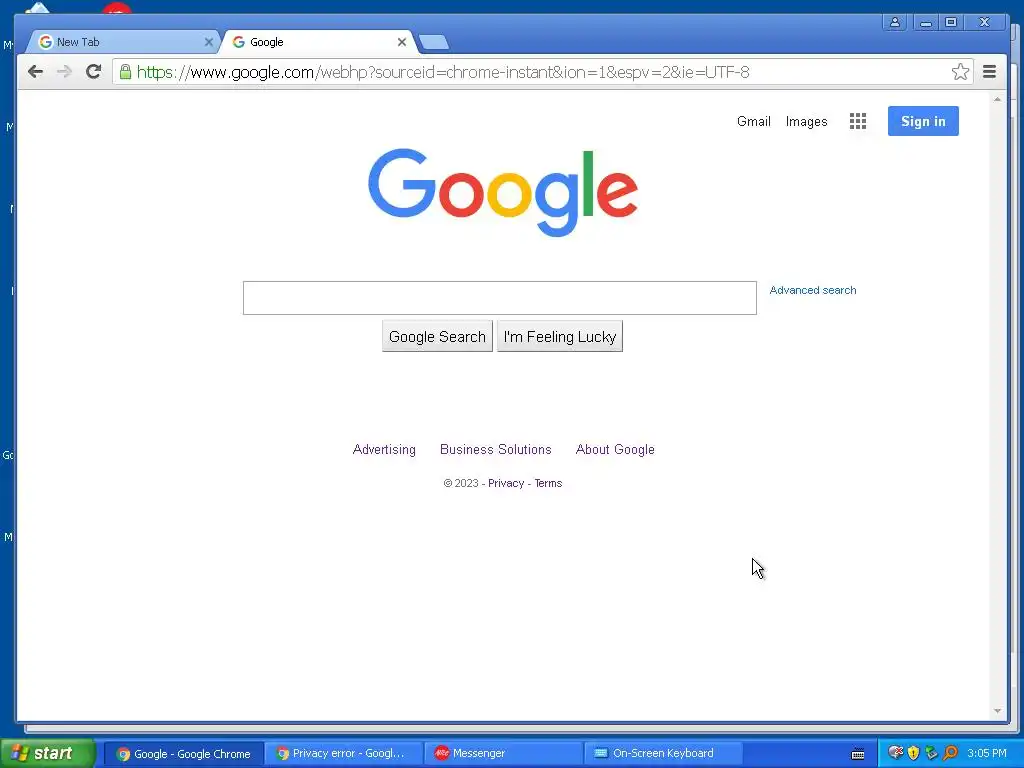Screen dimensions: 1024x768
Task: Click the Chrome profile person icon
Action: tap(895, 22)
